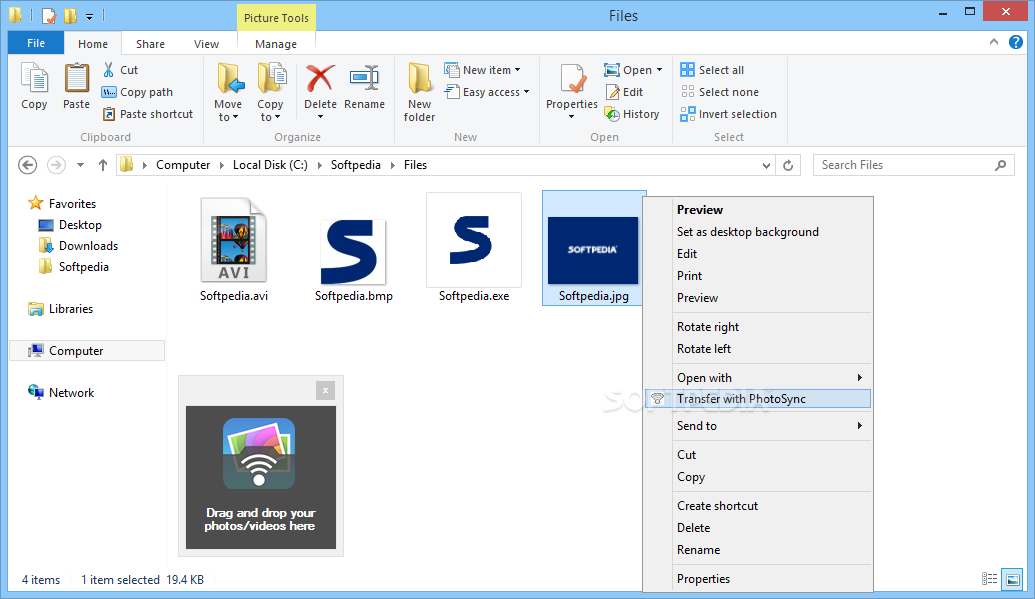Collapse the ribbon with the chevron
This screenshot has height=599, width=1035.
pyautogui.click(x=994, y=42)
